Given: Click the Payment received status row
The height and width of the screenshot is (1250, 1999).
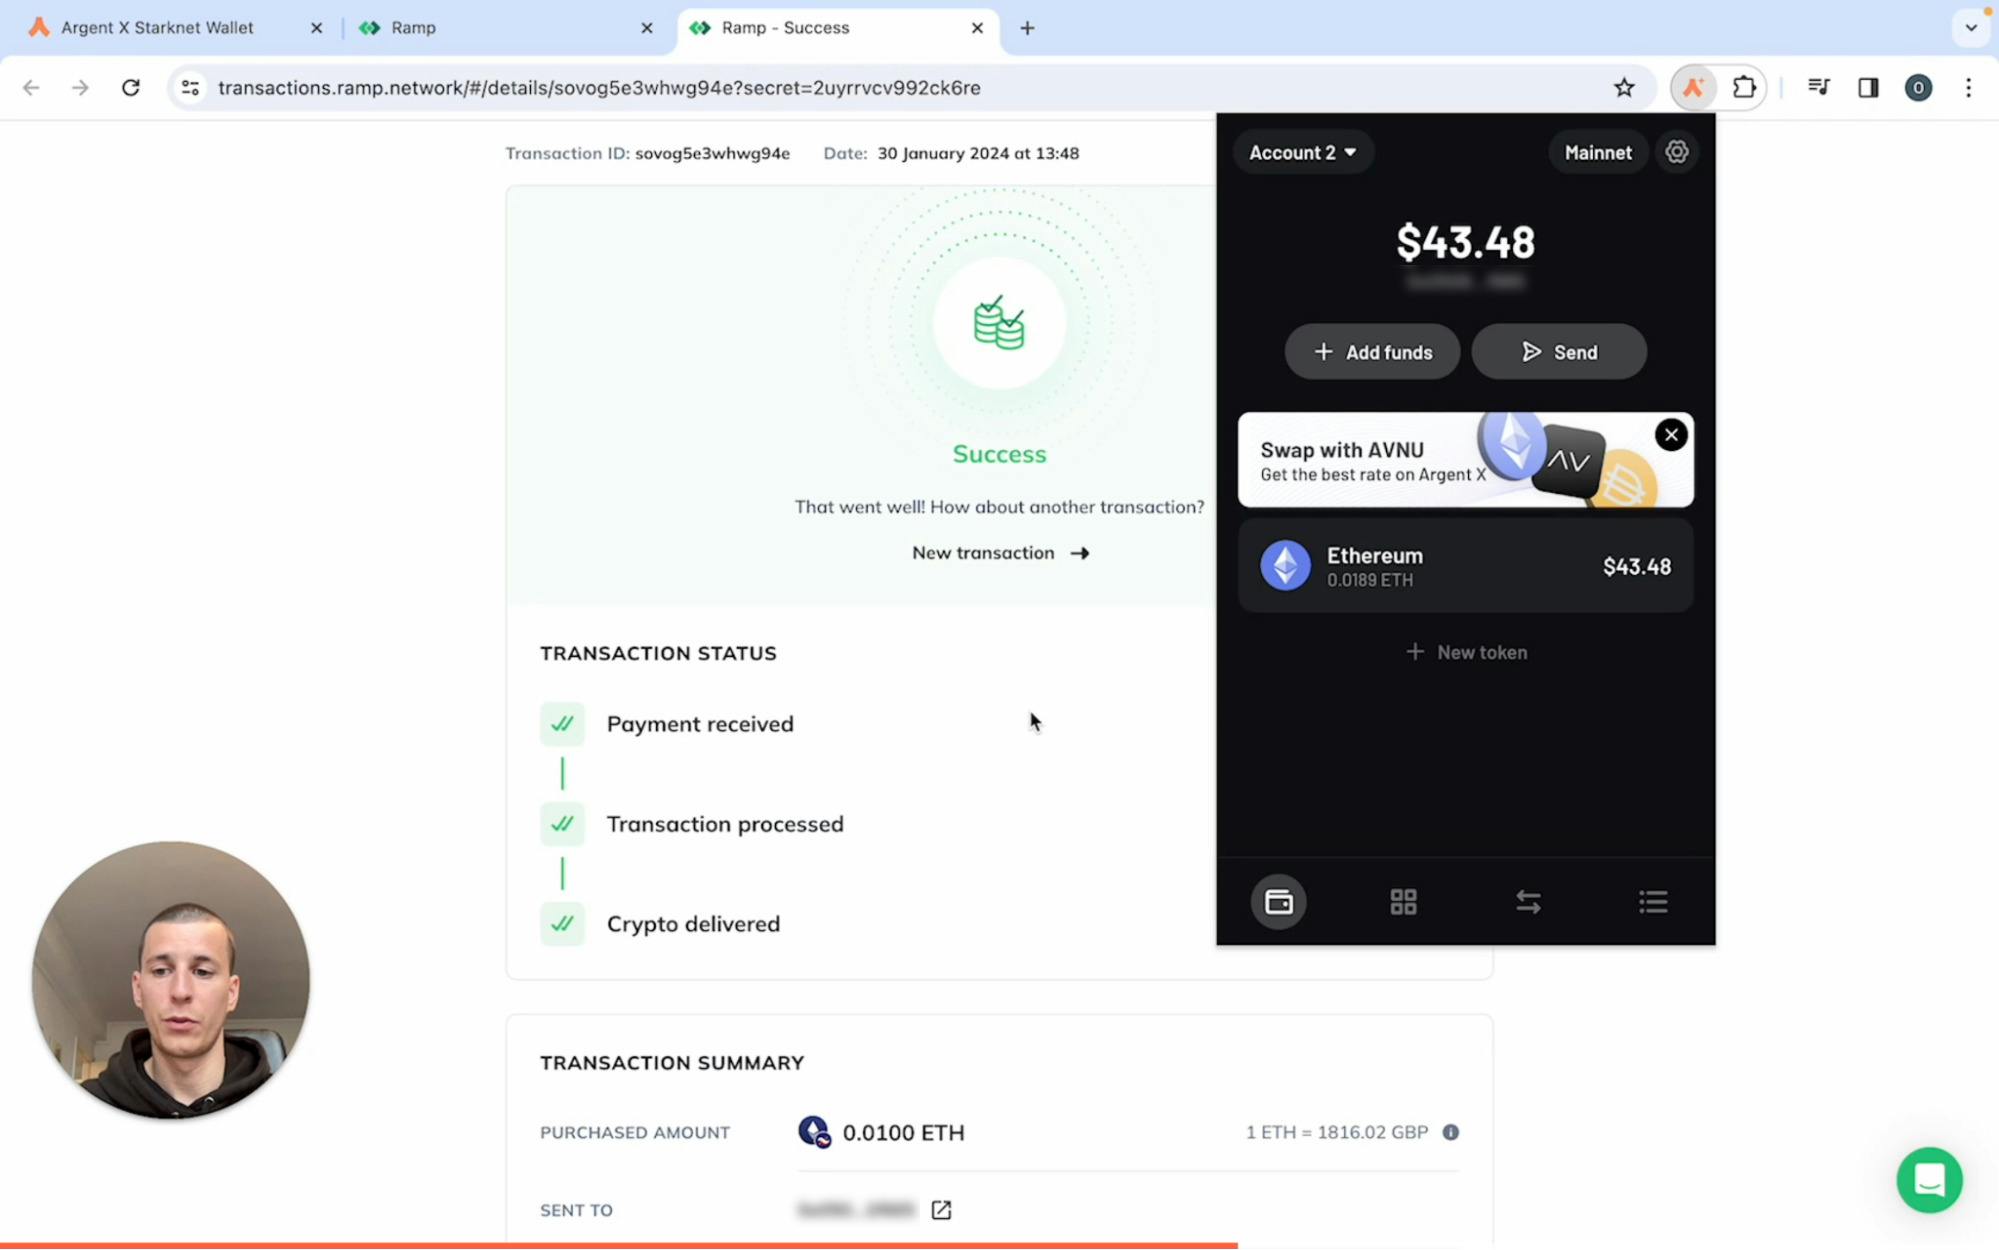Looking at the screenshot, I should click(667, 724).
